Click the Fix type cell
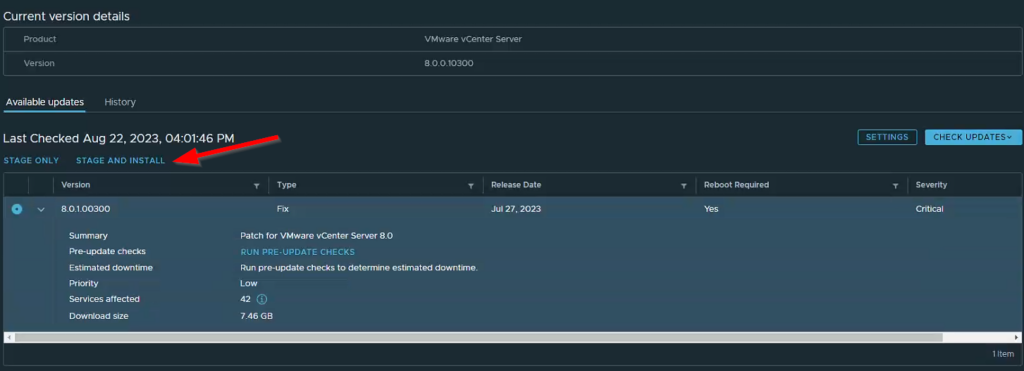This screenshot has height=371, width=1024. (283, 209)
